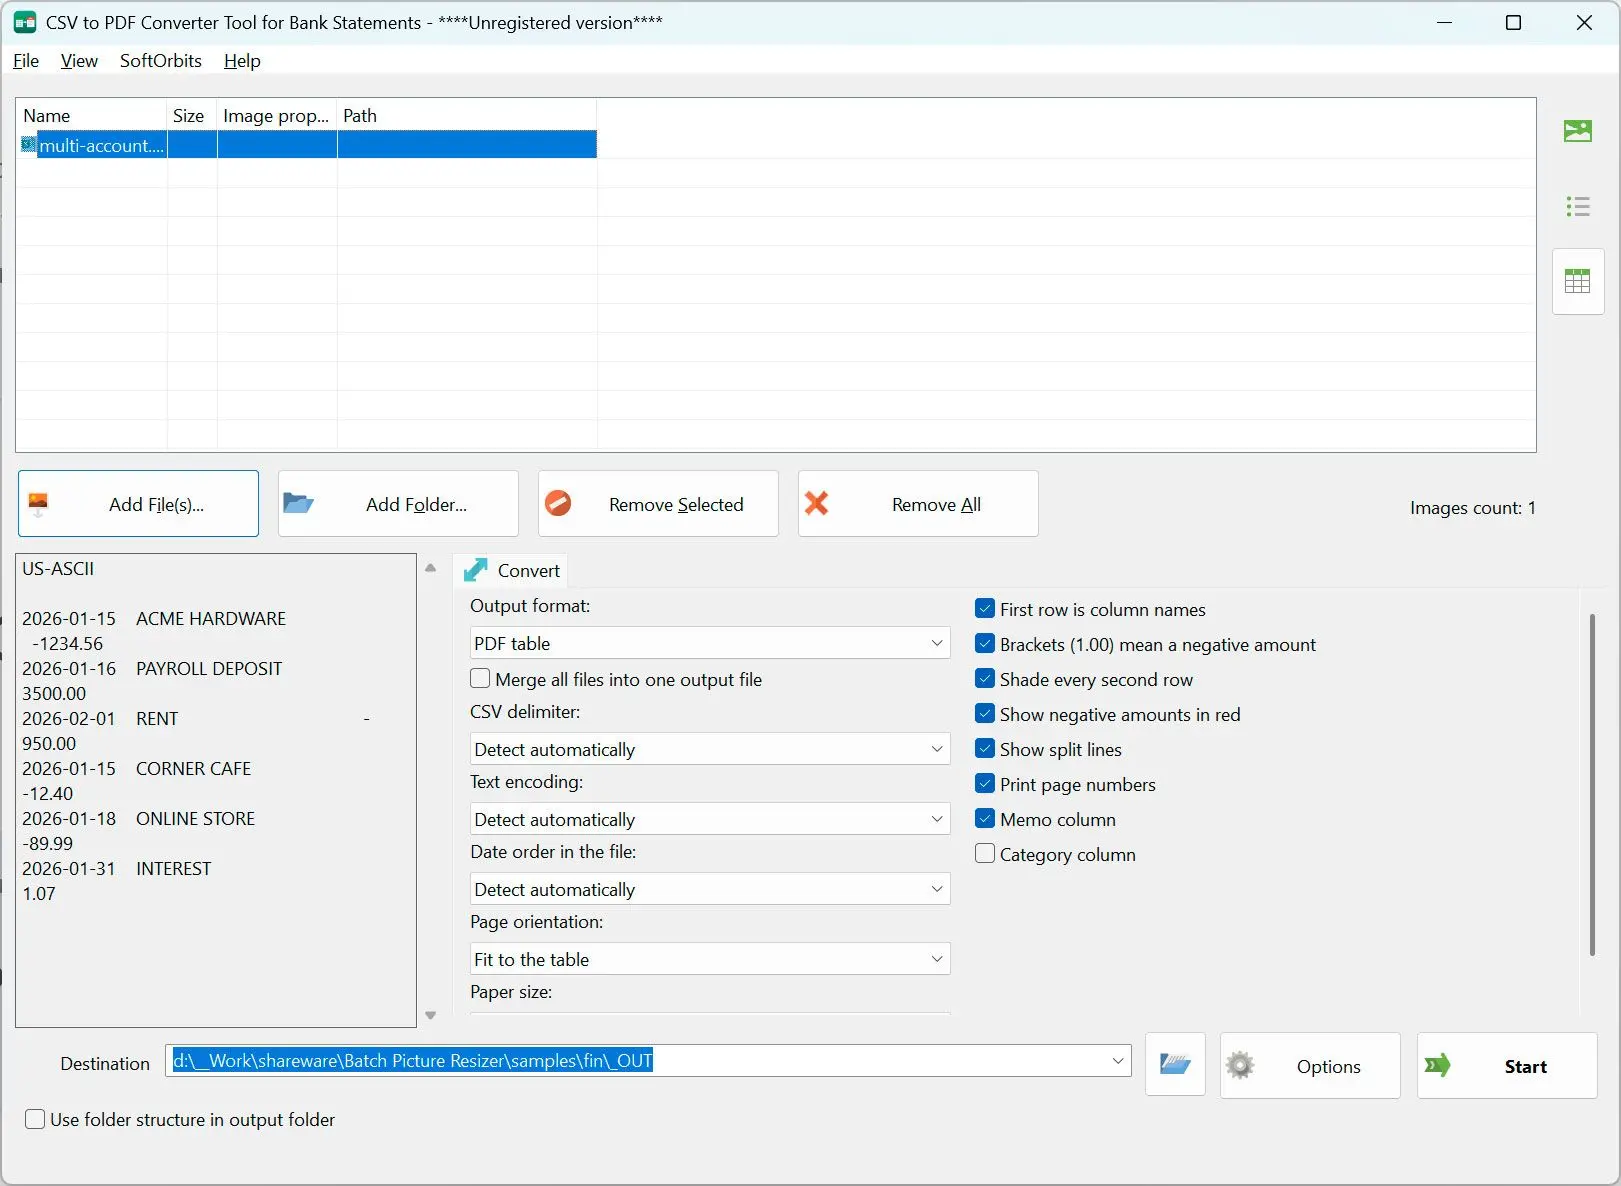
Task: Click CORNER CAFE in the preview
Action: pos(193,768)
